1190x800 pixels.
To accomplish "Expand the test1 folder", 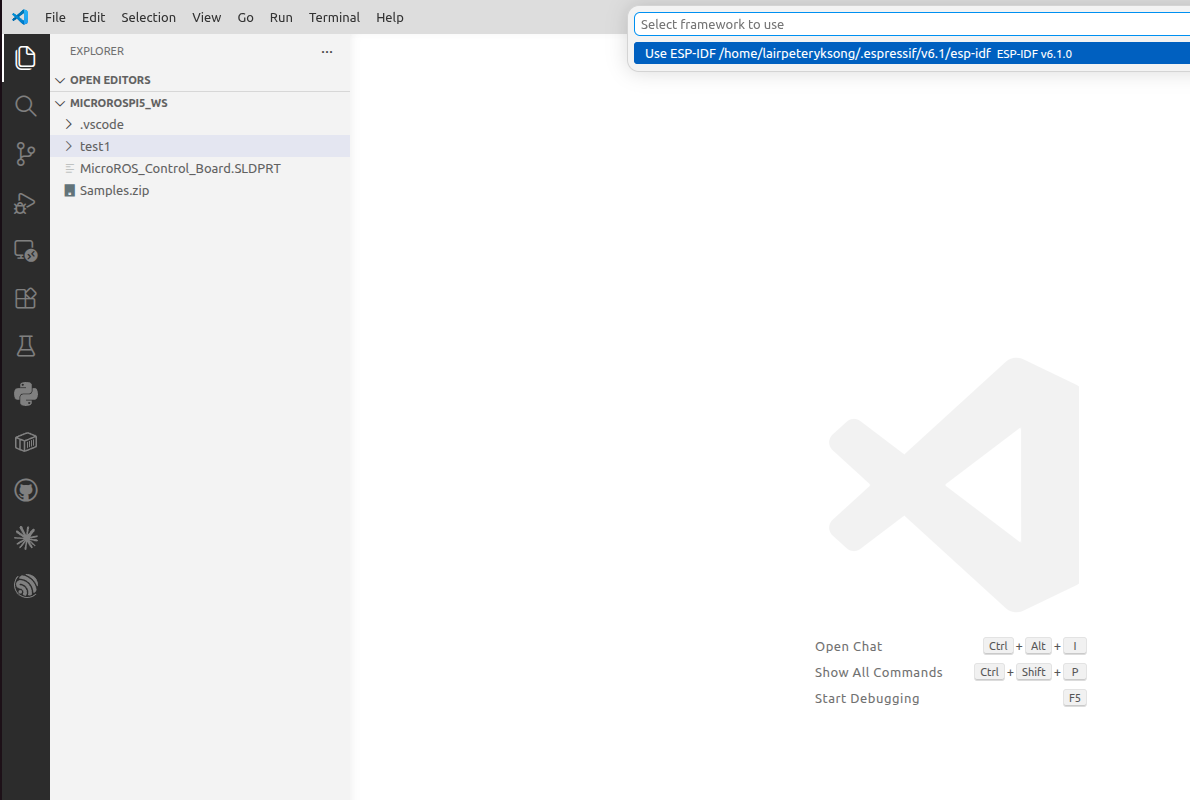I will click(x=200, y=146).
